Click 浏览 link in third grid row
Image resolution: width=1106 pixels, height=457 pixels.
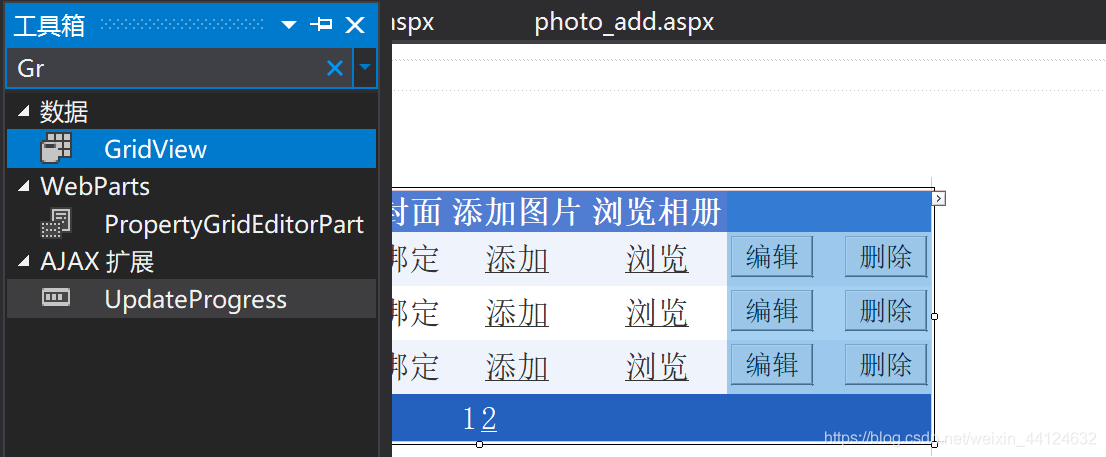pos(657,367)
